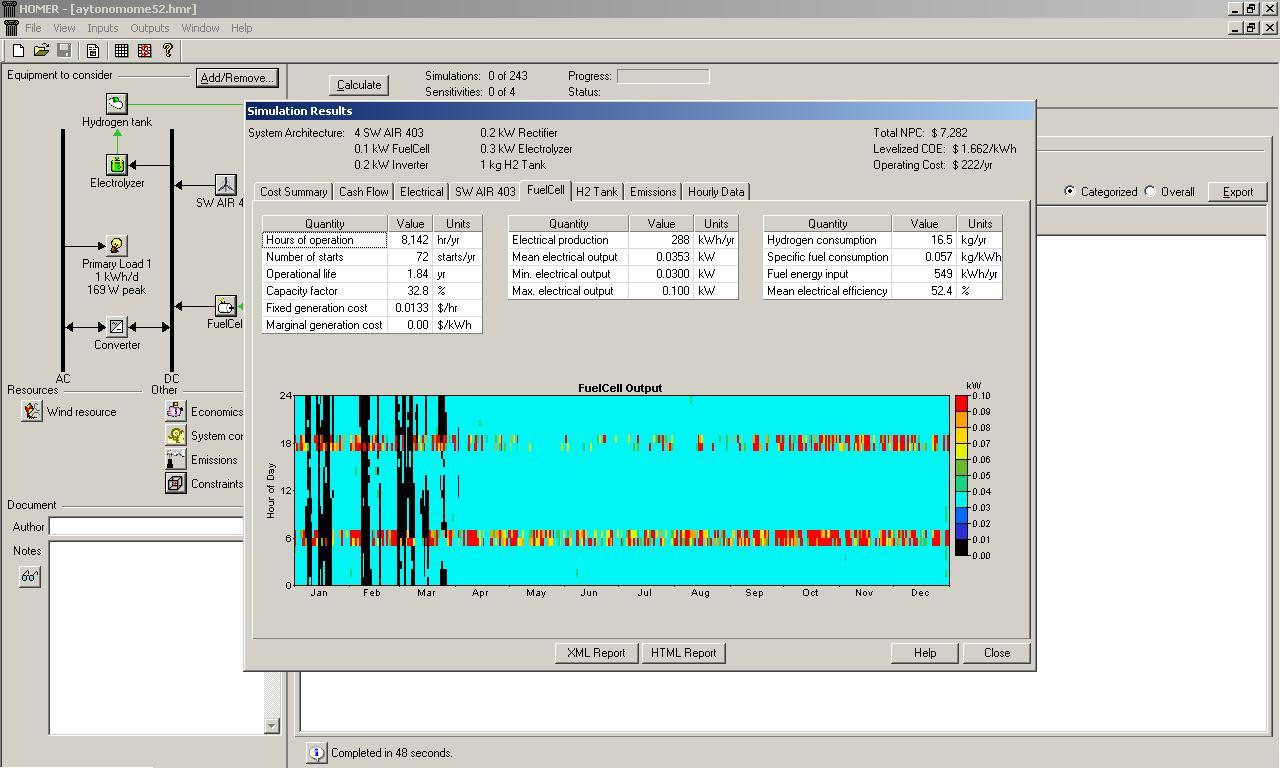The height and width of the screenshot is (768, 1280).
Task: Click the Open file folder icon
Action: tap(41, 50)
